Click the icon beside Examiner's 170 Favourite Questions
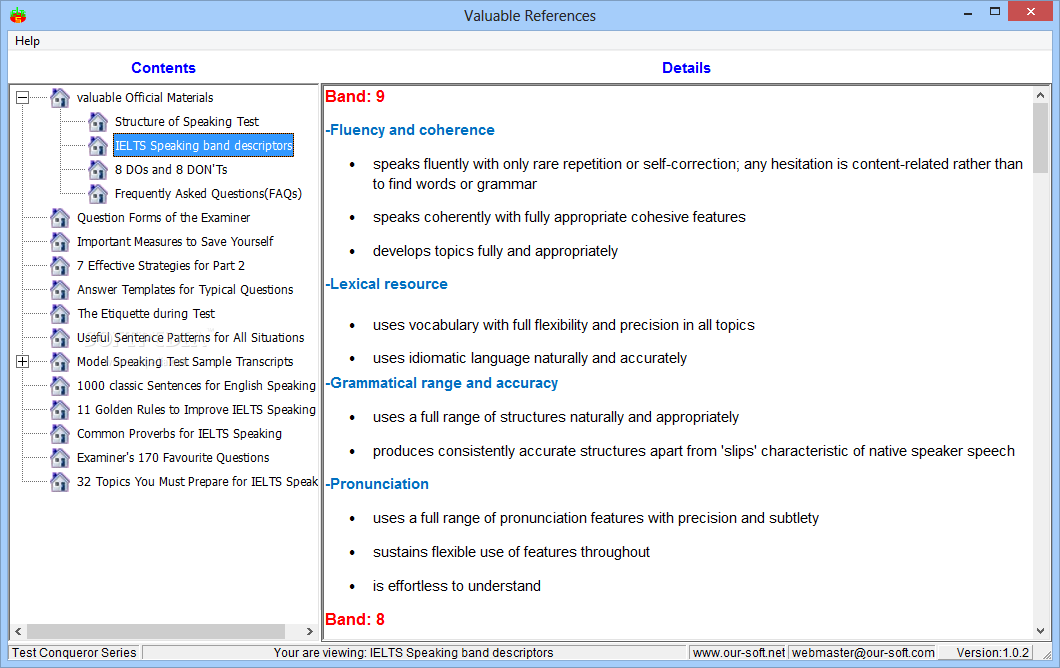The width and height of the screenshot is (1060, 668). 60,458
